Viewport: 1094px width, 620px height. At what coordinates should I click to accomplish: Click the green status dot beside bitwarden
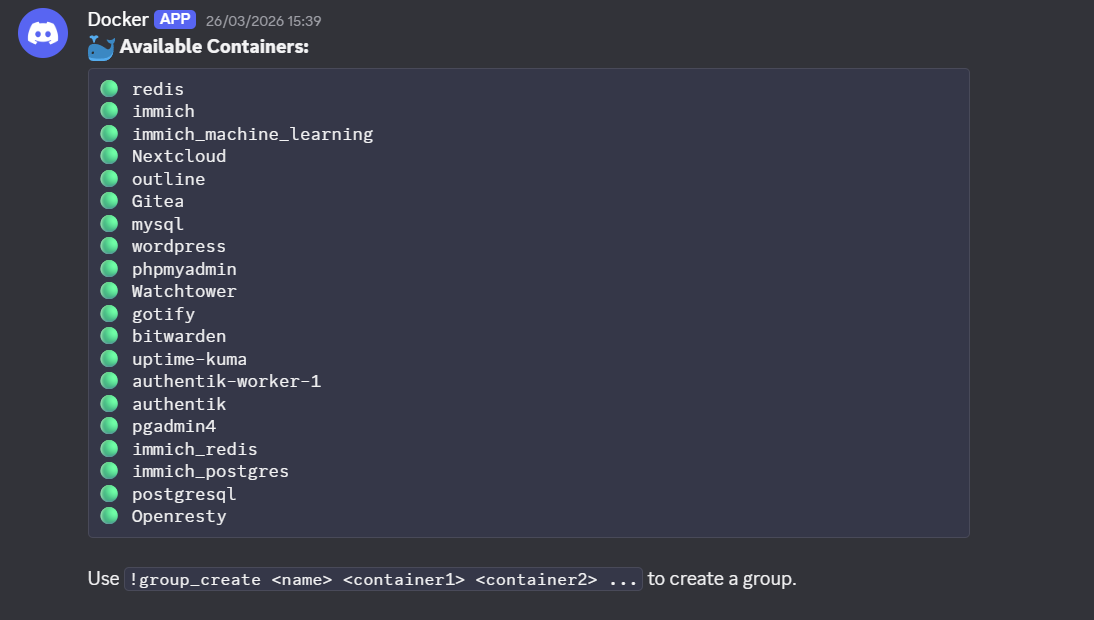(x=110, y=336)
